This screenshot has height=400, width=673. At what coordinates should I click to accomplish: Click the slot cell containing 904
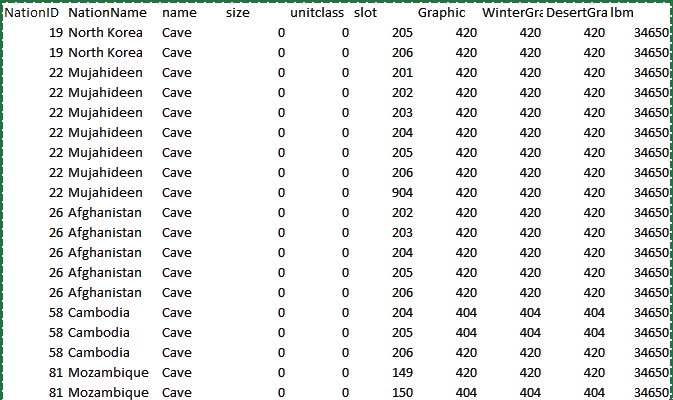pos(402,192)
